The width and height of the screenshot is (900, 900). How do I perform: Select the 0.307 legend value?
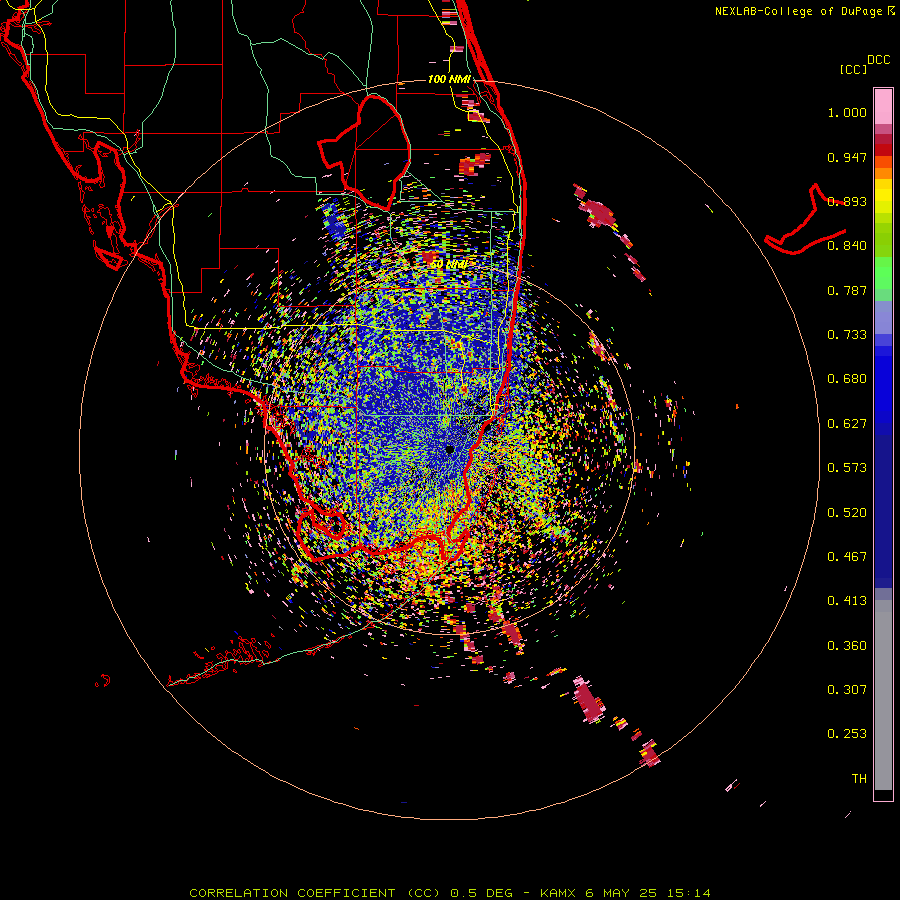(847, 690)
